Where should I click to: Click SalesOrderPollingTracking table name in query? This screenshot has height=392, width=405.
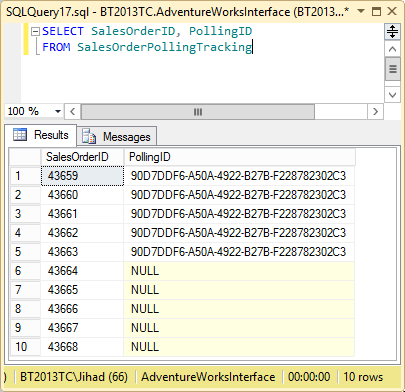pos(164,47)
